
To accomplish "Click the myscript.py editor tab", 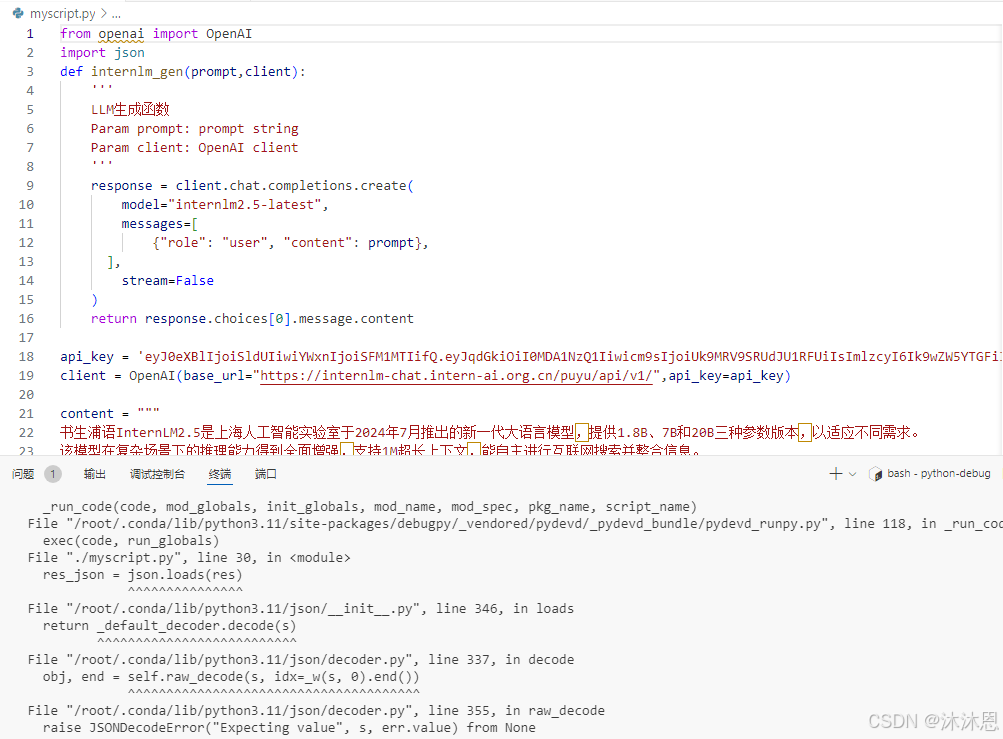I will coord(60,13).
